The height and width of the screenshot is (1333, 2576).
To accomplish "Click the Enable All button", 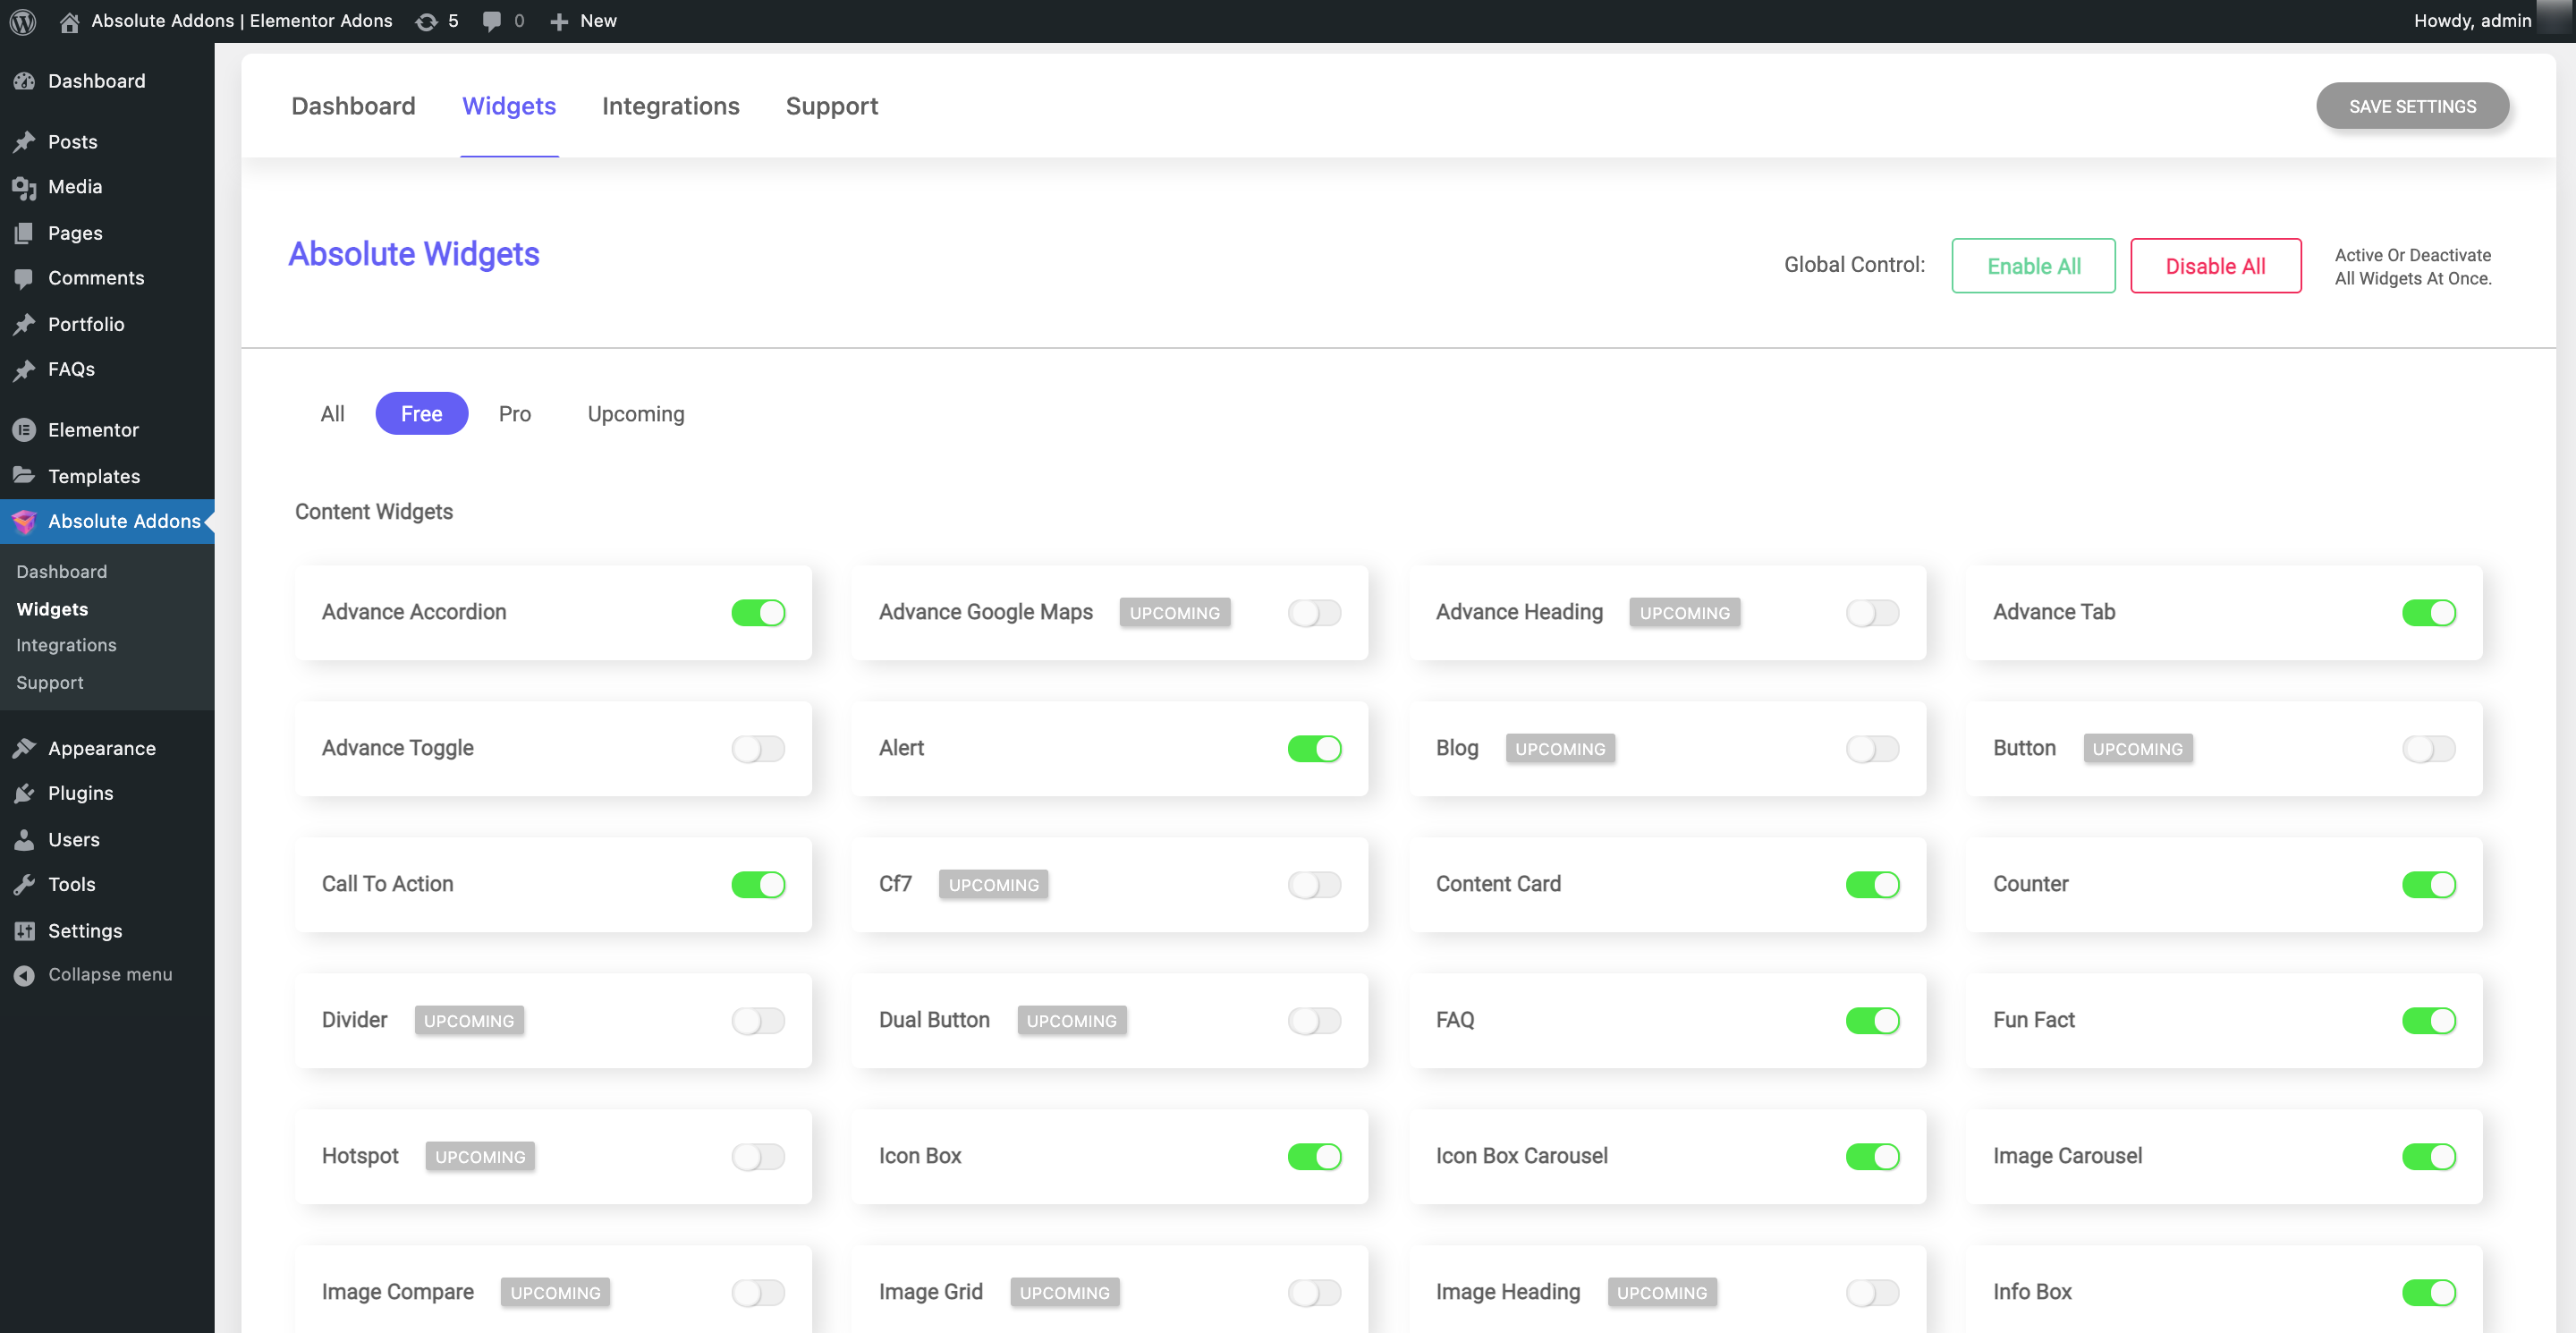I will (x=2033, y=266).
